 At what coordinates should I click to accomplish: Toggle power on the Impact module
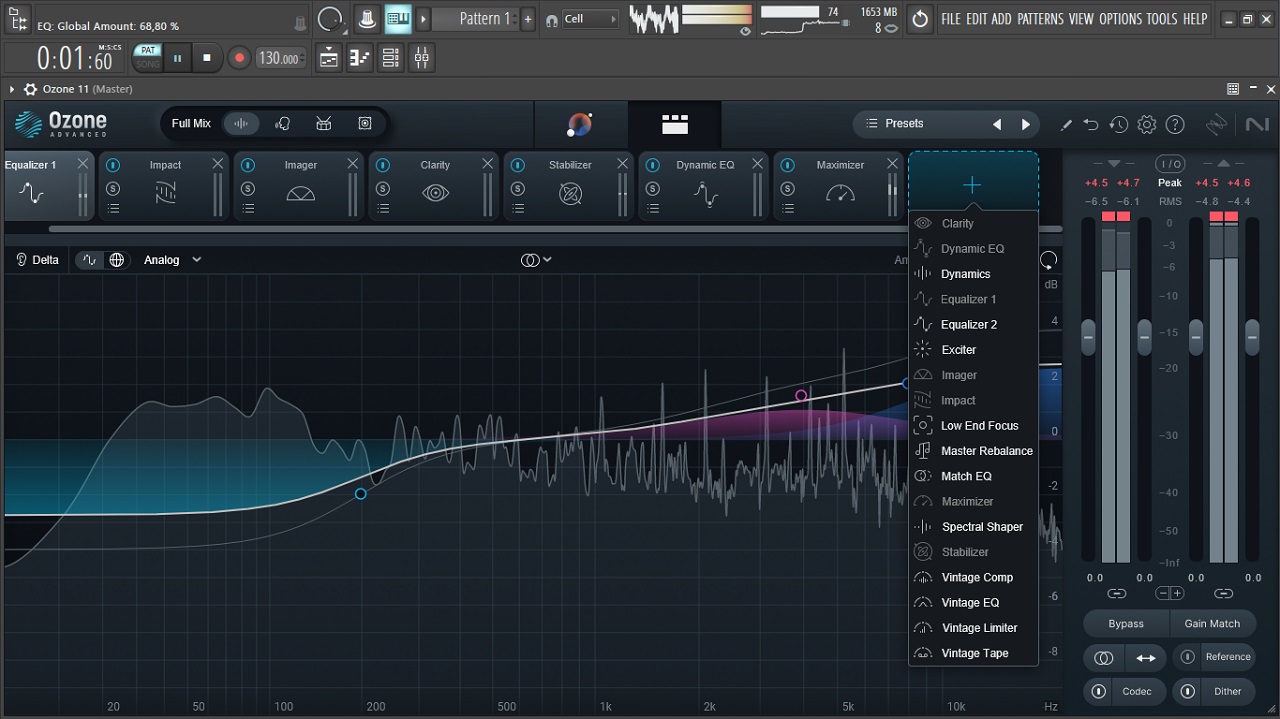113,165
